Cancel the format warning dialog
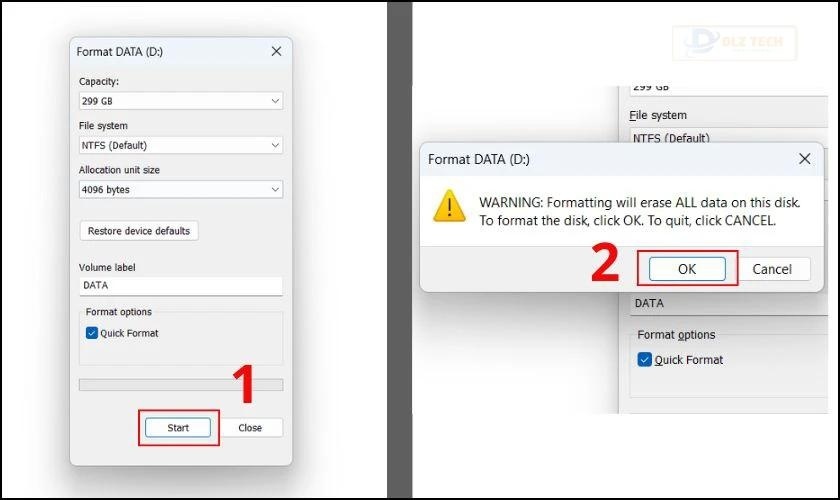The width and height of the screenshot is (840, 500). point(771,268)
